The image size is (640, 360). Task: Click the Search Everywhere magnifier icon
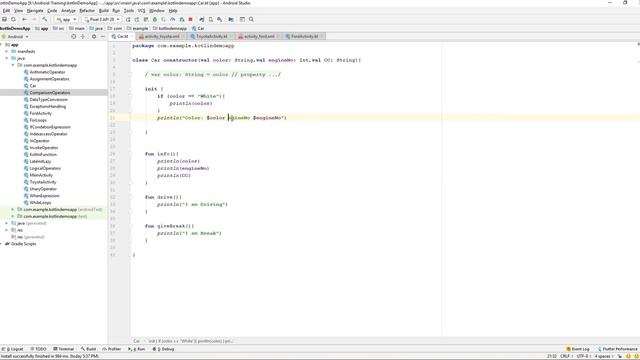251,19
